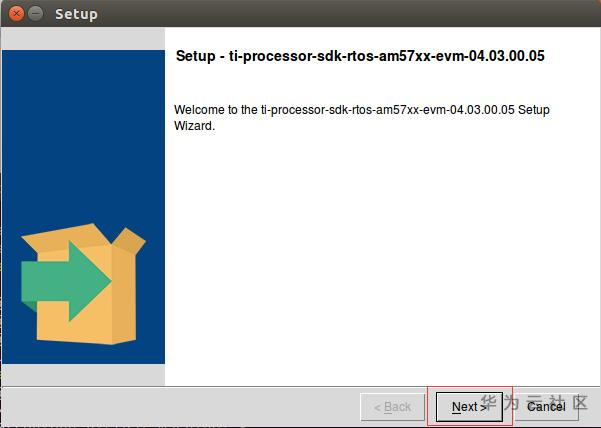The width and height of the screenshot is (601, 428).
Task: Click the word "Wizard." in welcome text
Action: (x=194, y=126)
